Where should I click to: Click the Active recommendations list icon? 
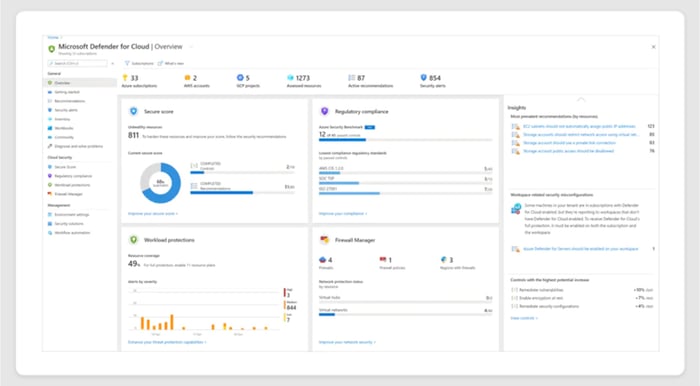[x=352, y=78]
